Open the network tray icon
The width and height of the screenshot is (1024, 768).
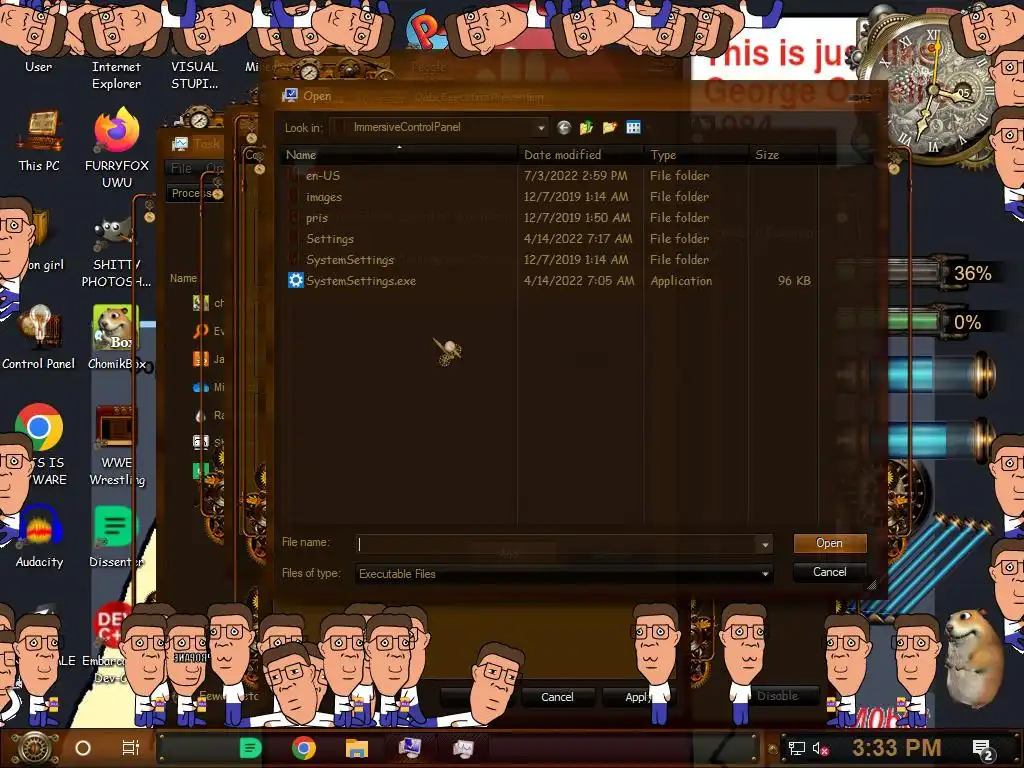797,748
